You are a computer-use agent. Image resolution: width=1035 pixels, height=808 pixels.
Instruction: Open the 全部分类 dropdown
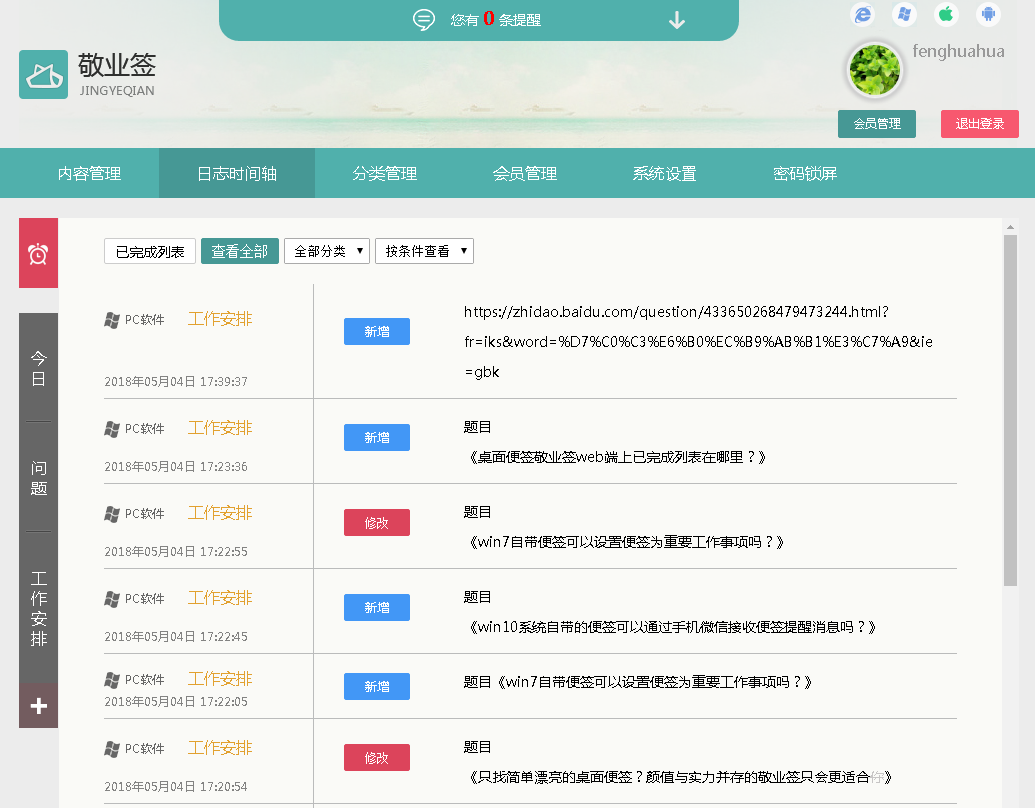(x=327, y=252)
